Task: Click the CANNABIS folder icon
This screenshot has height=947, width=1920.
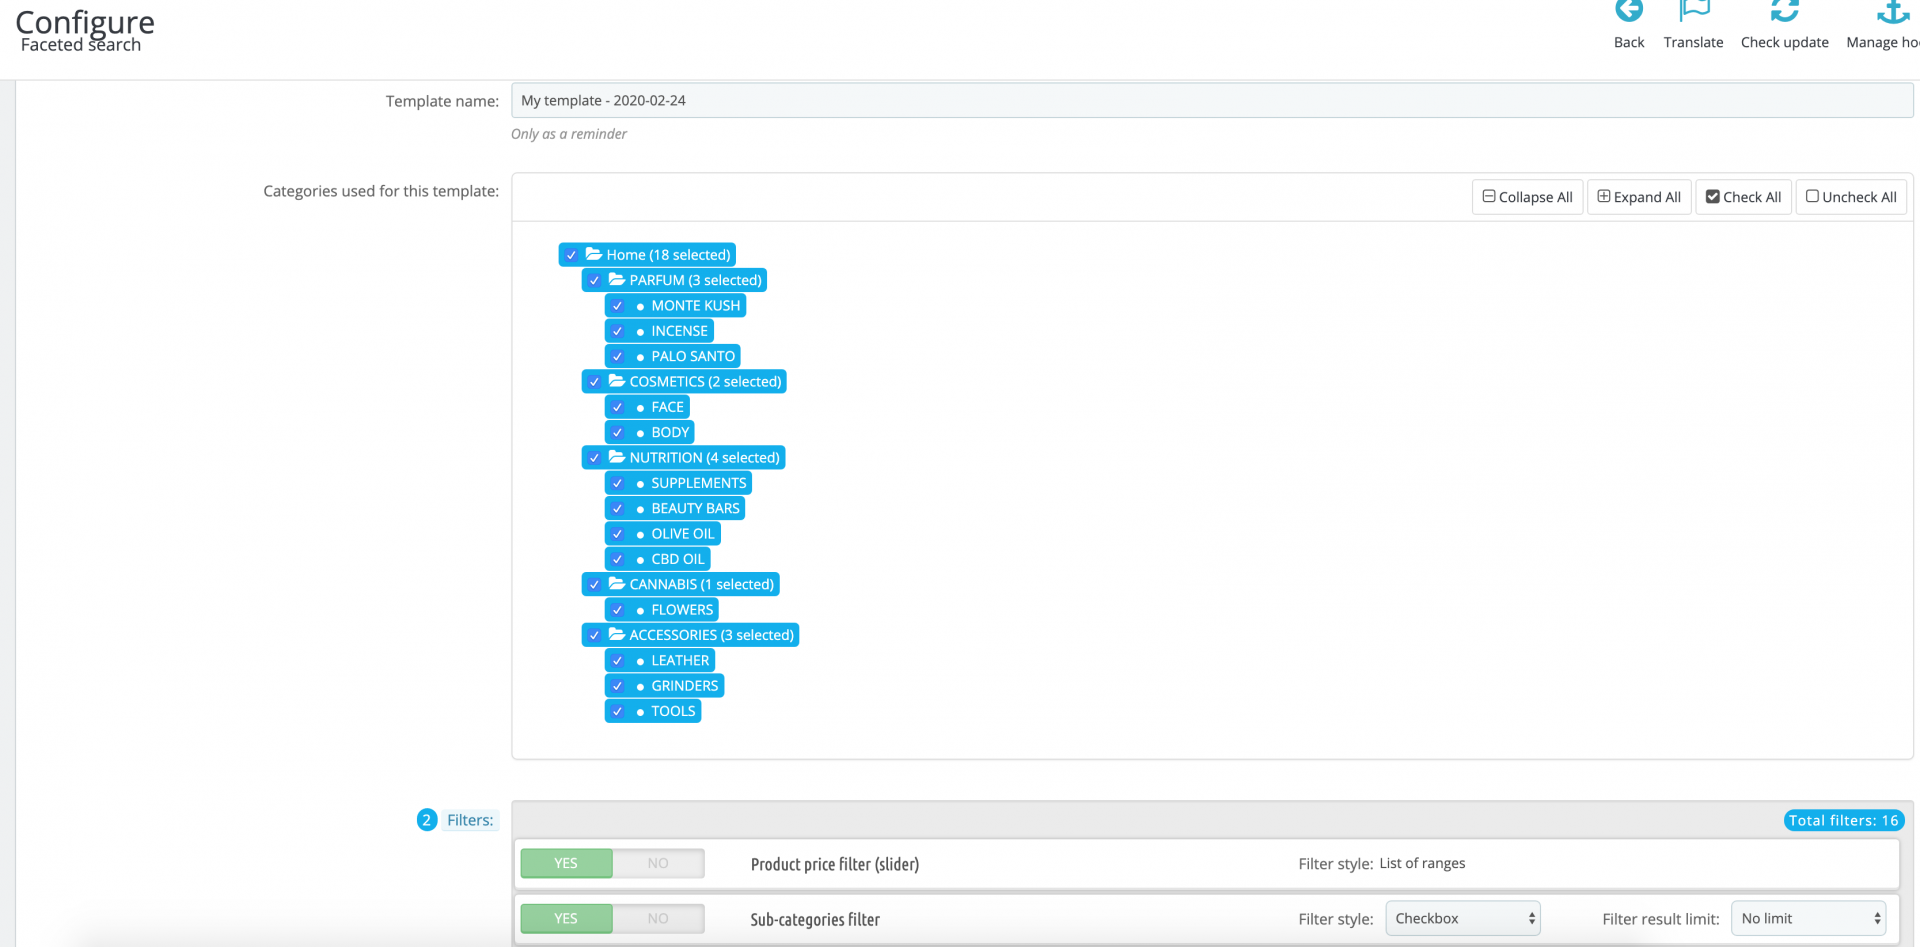Action: [x=617, y=584]
